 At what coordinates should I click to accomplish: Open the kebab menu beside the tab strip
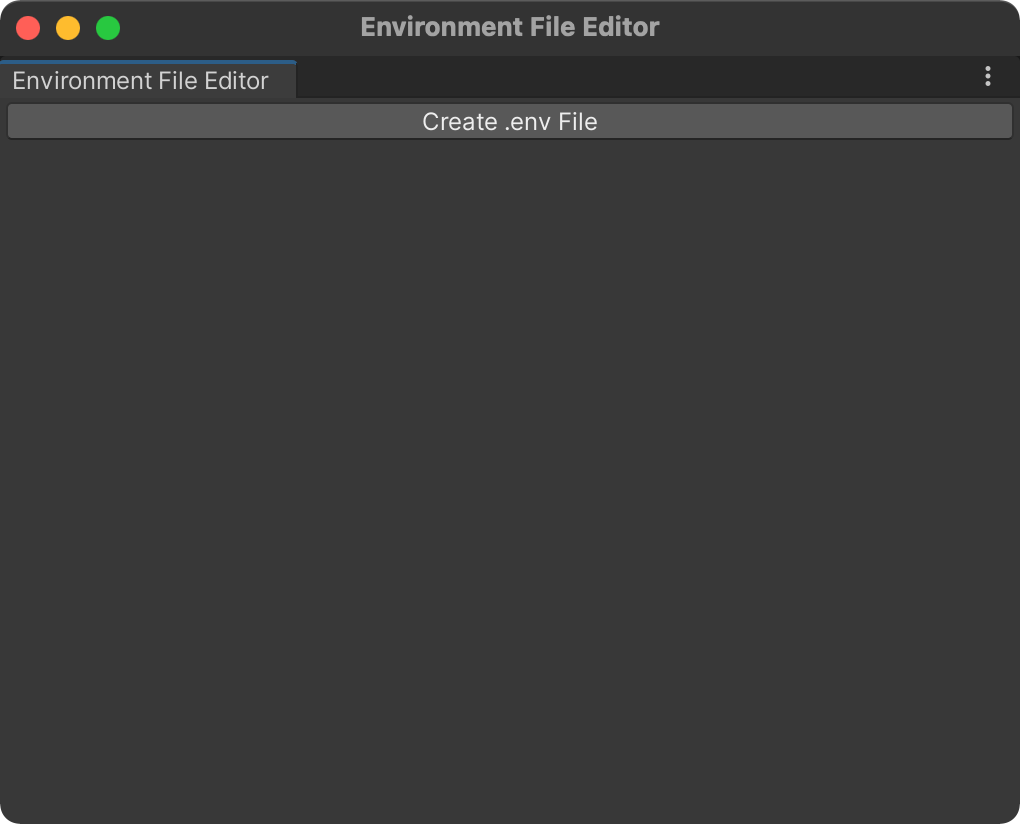tap(987, 77)
